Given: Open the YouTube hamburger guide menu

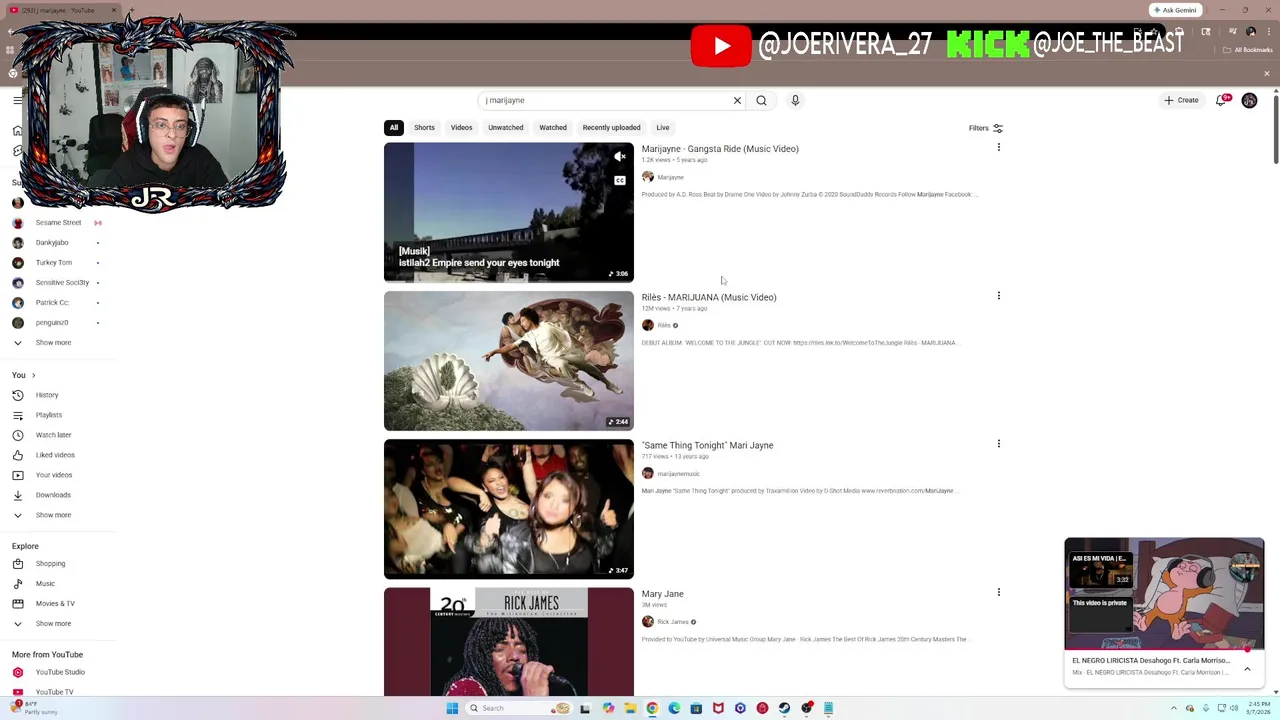Looking at the screenshot, I should click(17, 100).
